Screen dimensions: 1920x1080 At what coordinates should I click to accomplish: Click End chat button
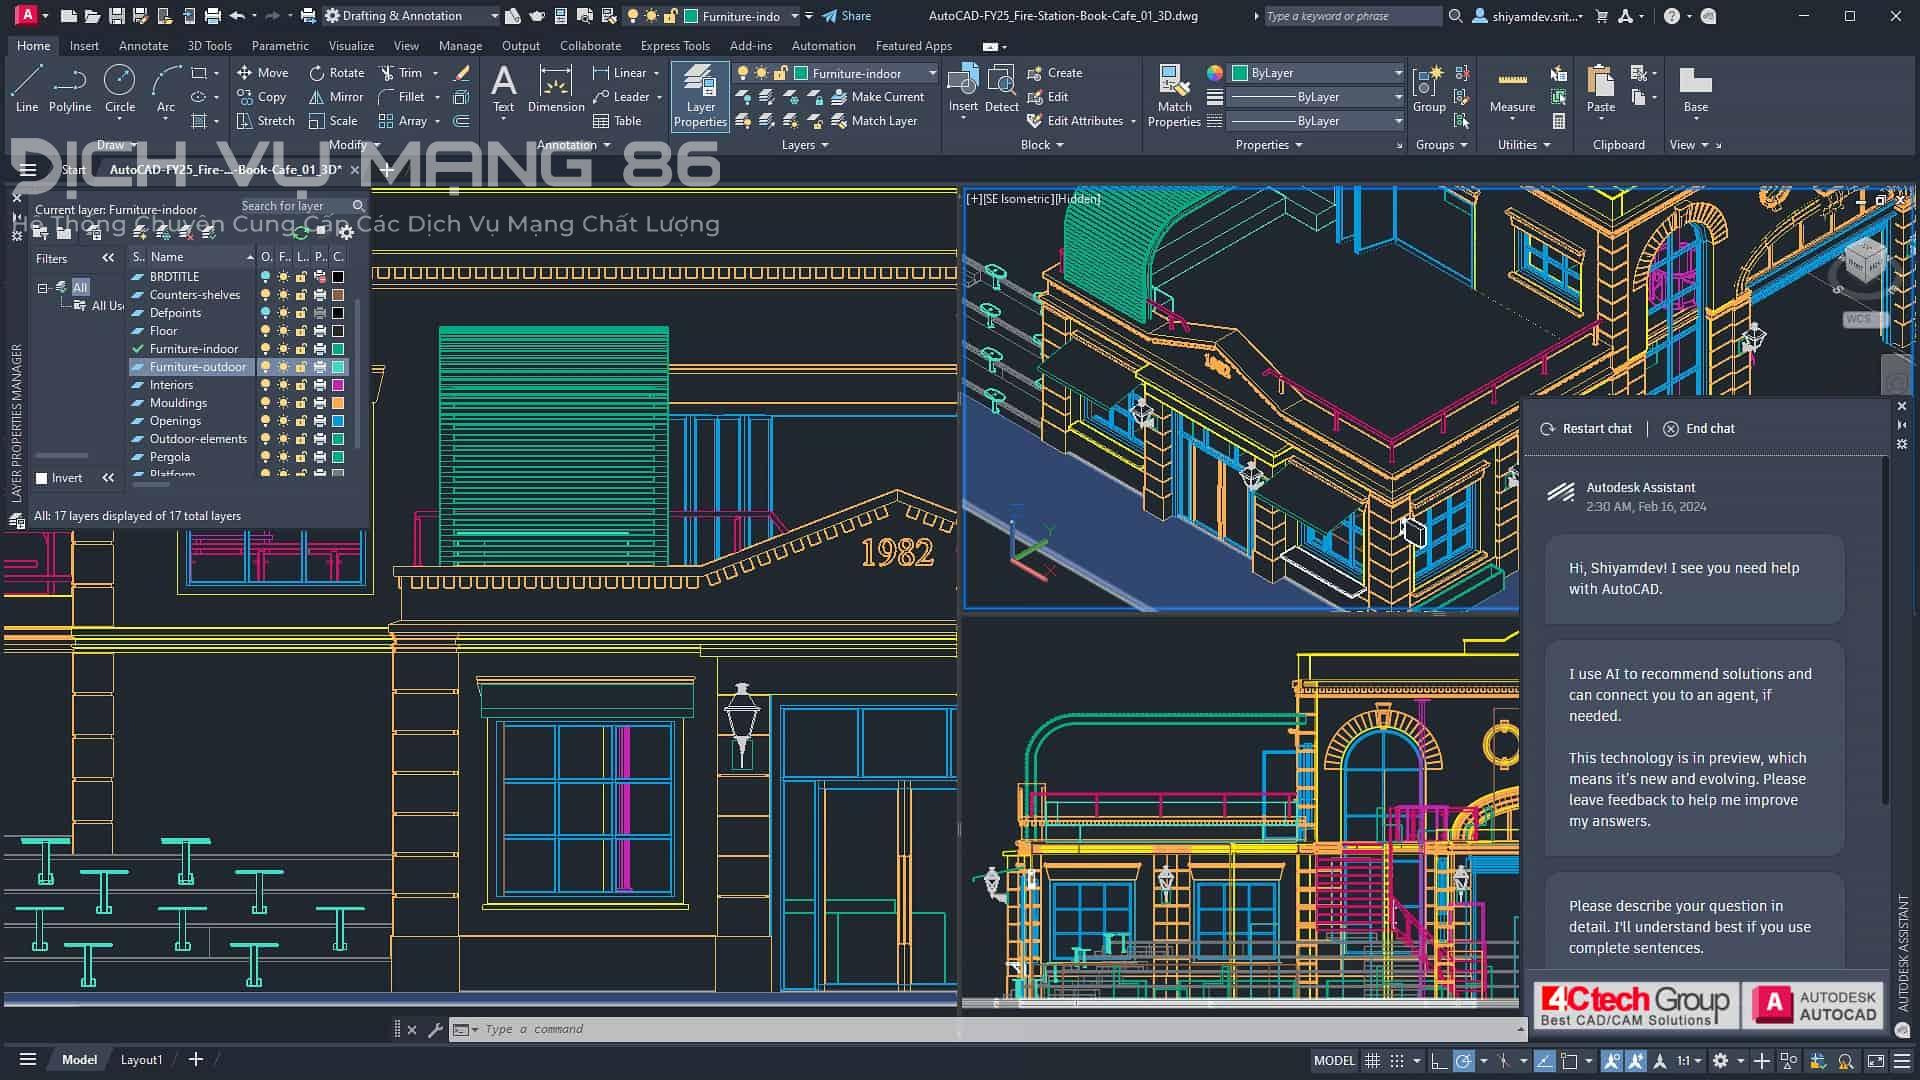(1699, 429)
